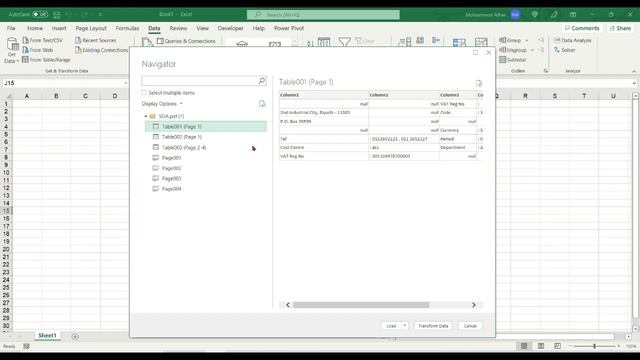Viewport: 640px width, 360px height.
Task: Open Load button dropdown arrow
Action: point(404,326)
